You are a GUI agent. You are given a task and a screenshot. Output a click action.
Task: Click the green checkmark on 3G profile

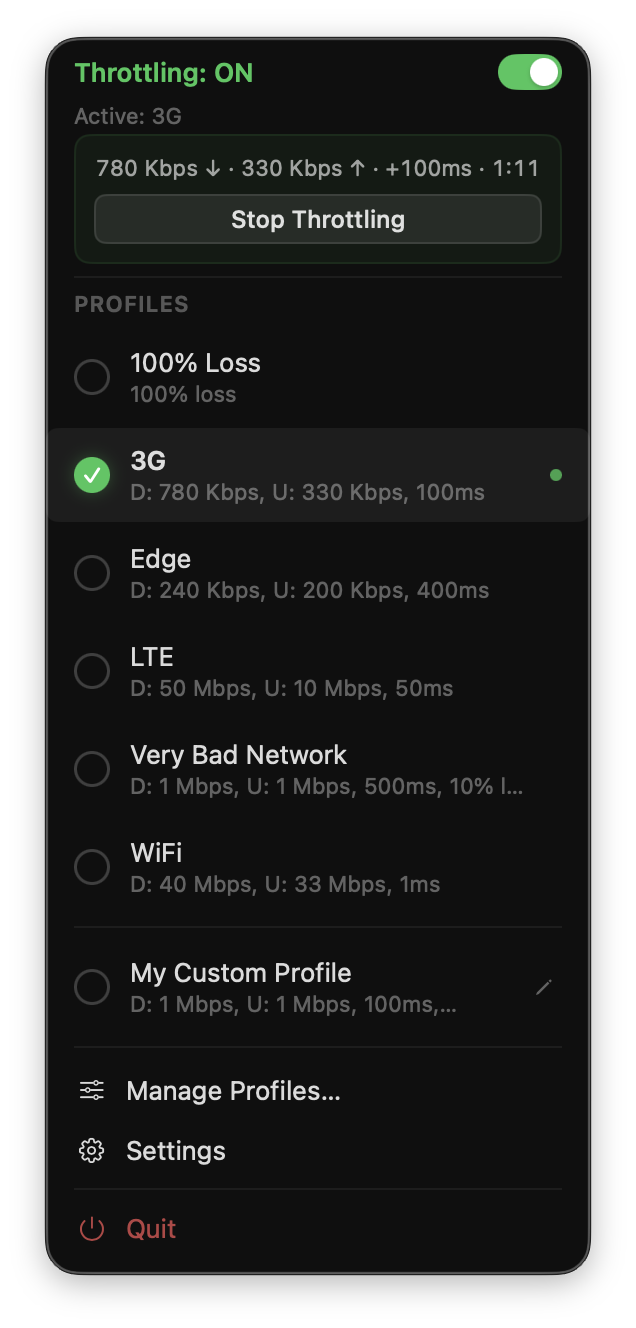point(91,475)
